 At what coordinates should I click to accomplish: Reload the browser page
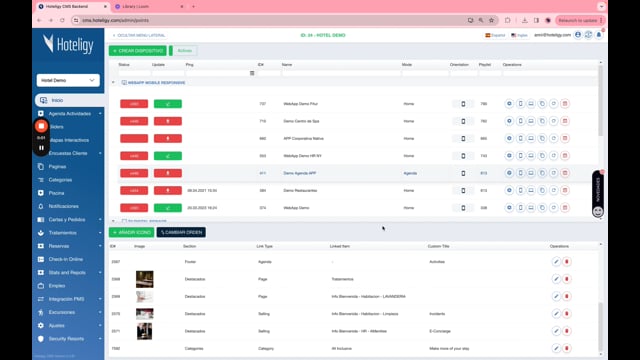[x=62, y=20]
